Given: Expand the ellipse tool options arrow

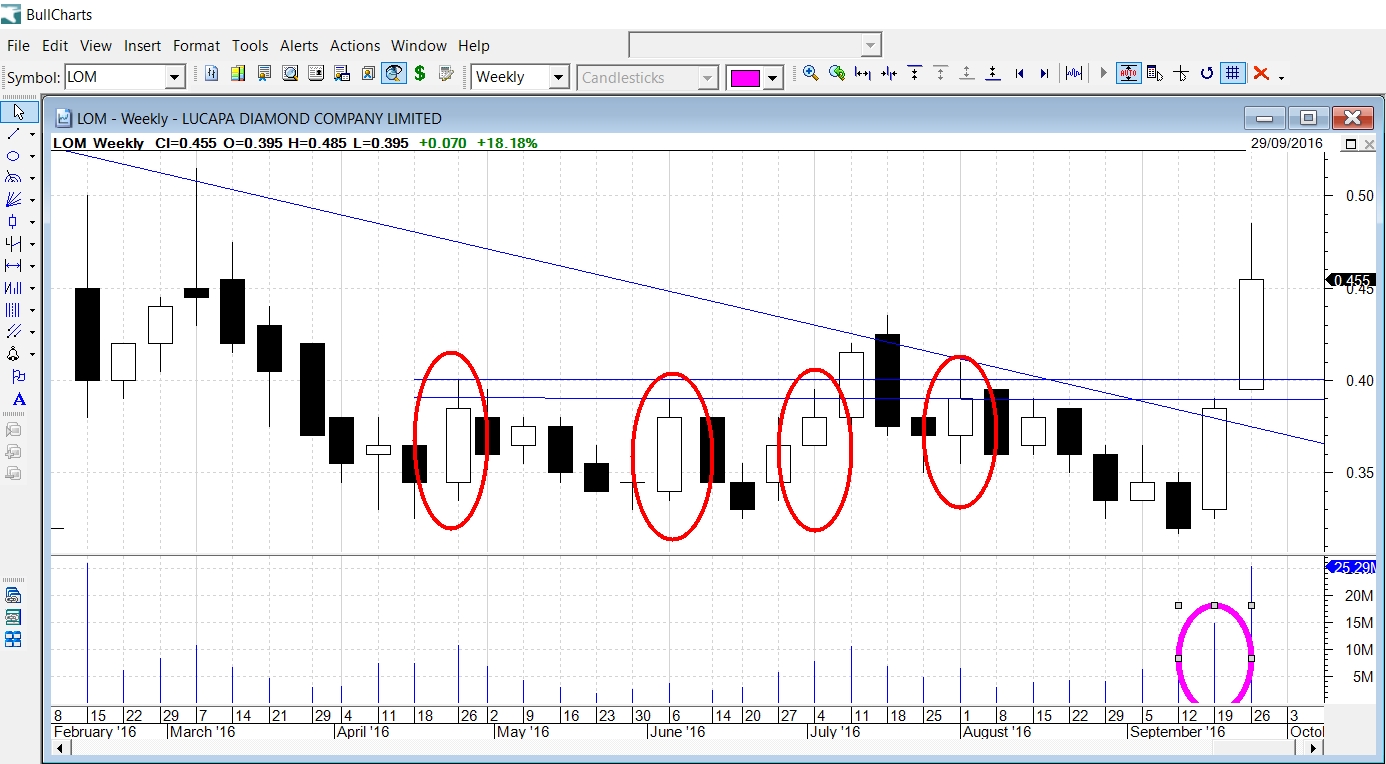Looking at the screenshot, I should (32, 156).
